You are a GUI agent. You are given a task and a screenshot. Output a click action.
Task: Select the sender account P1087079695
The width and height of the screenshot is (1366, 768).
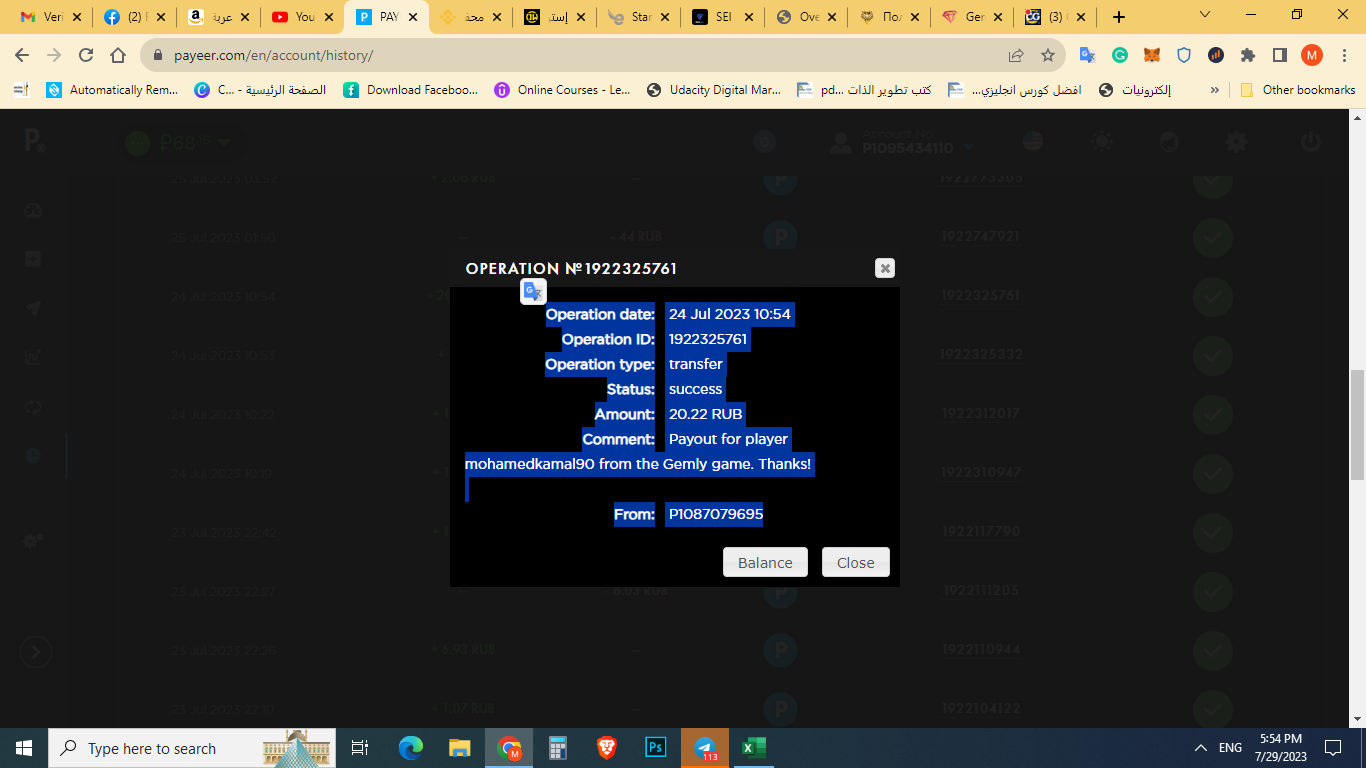point(716,514)
